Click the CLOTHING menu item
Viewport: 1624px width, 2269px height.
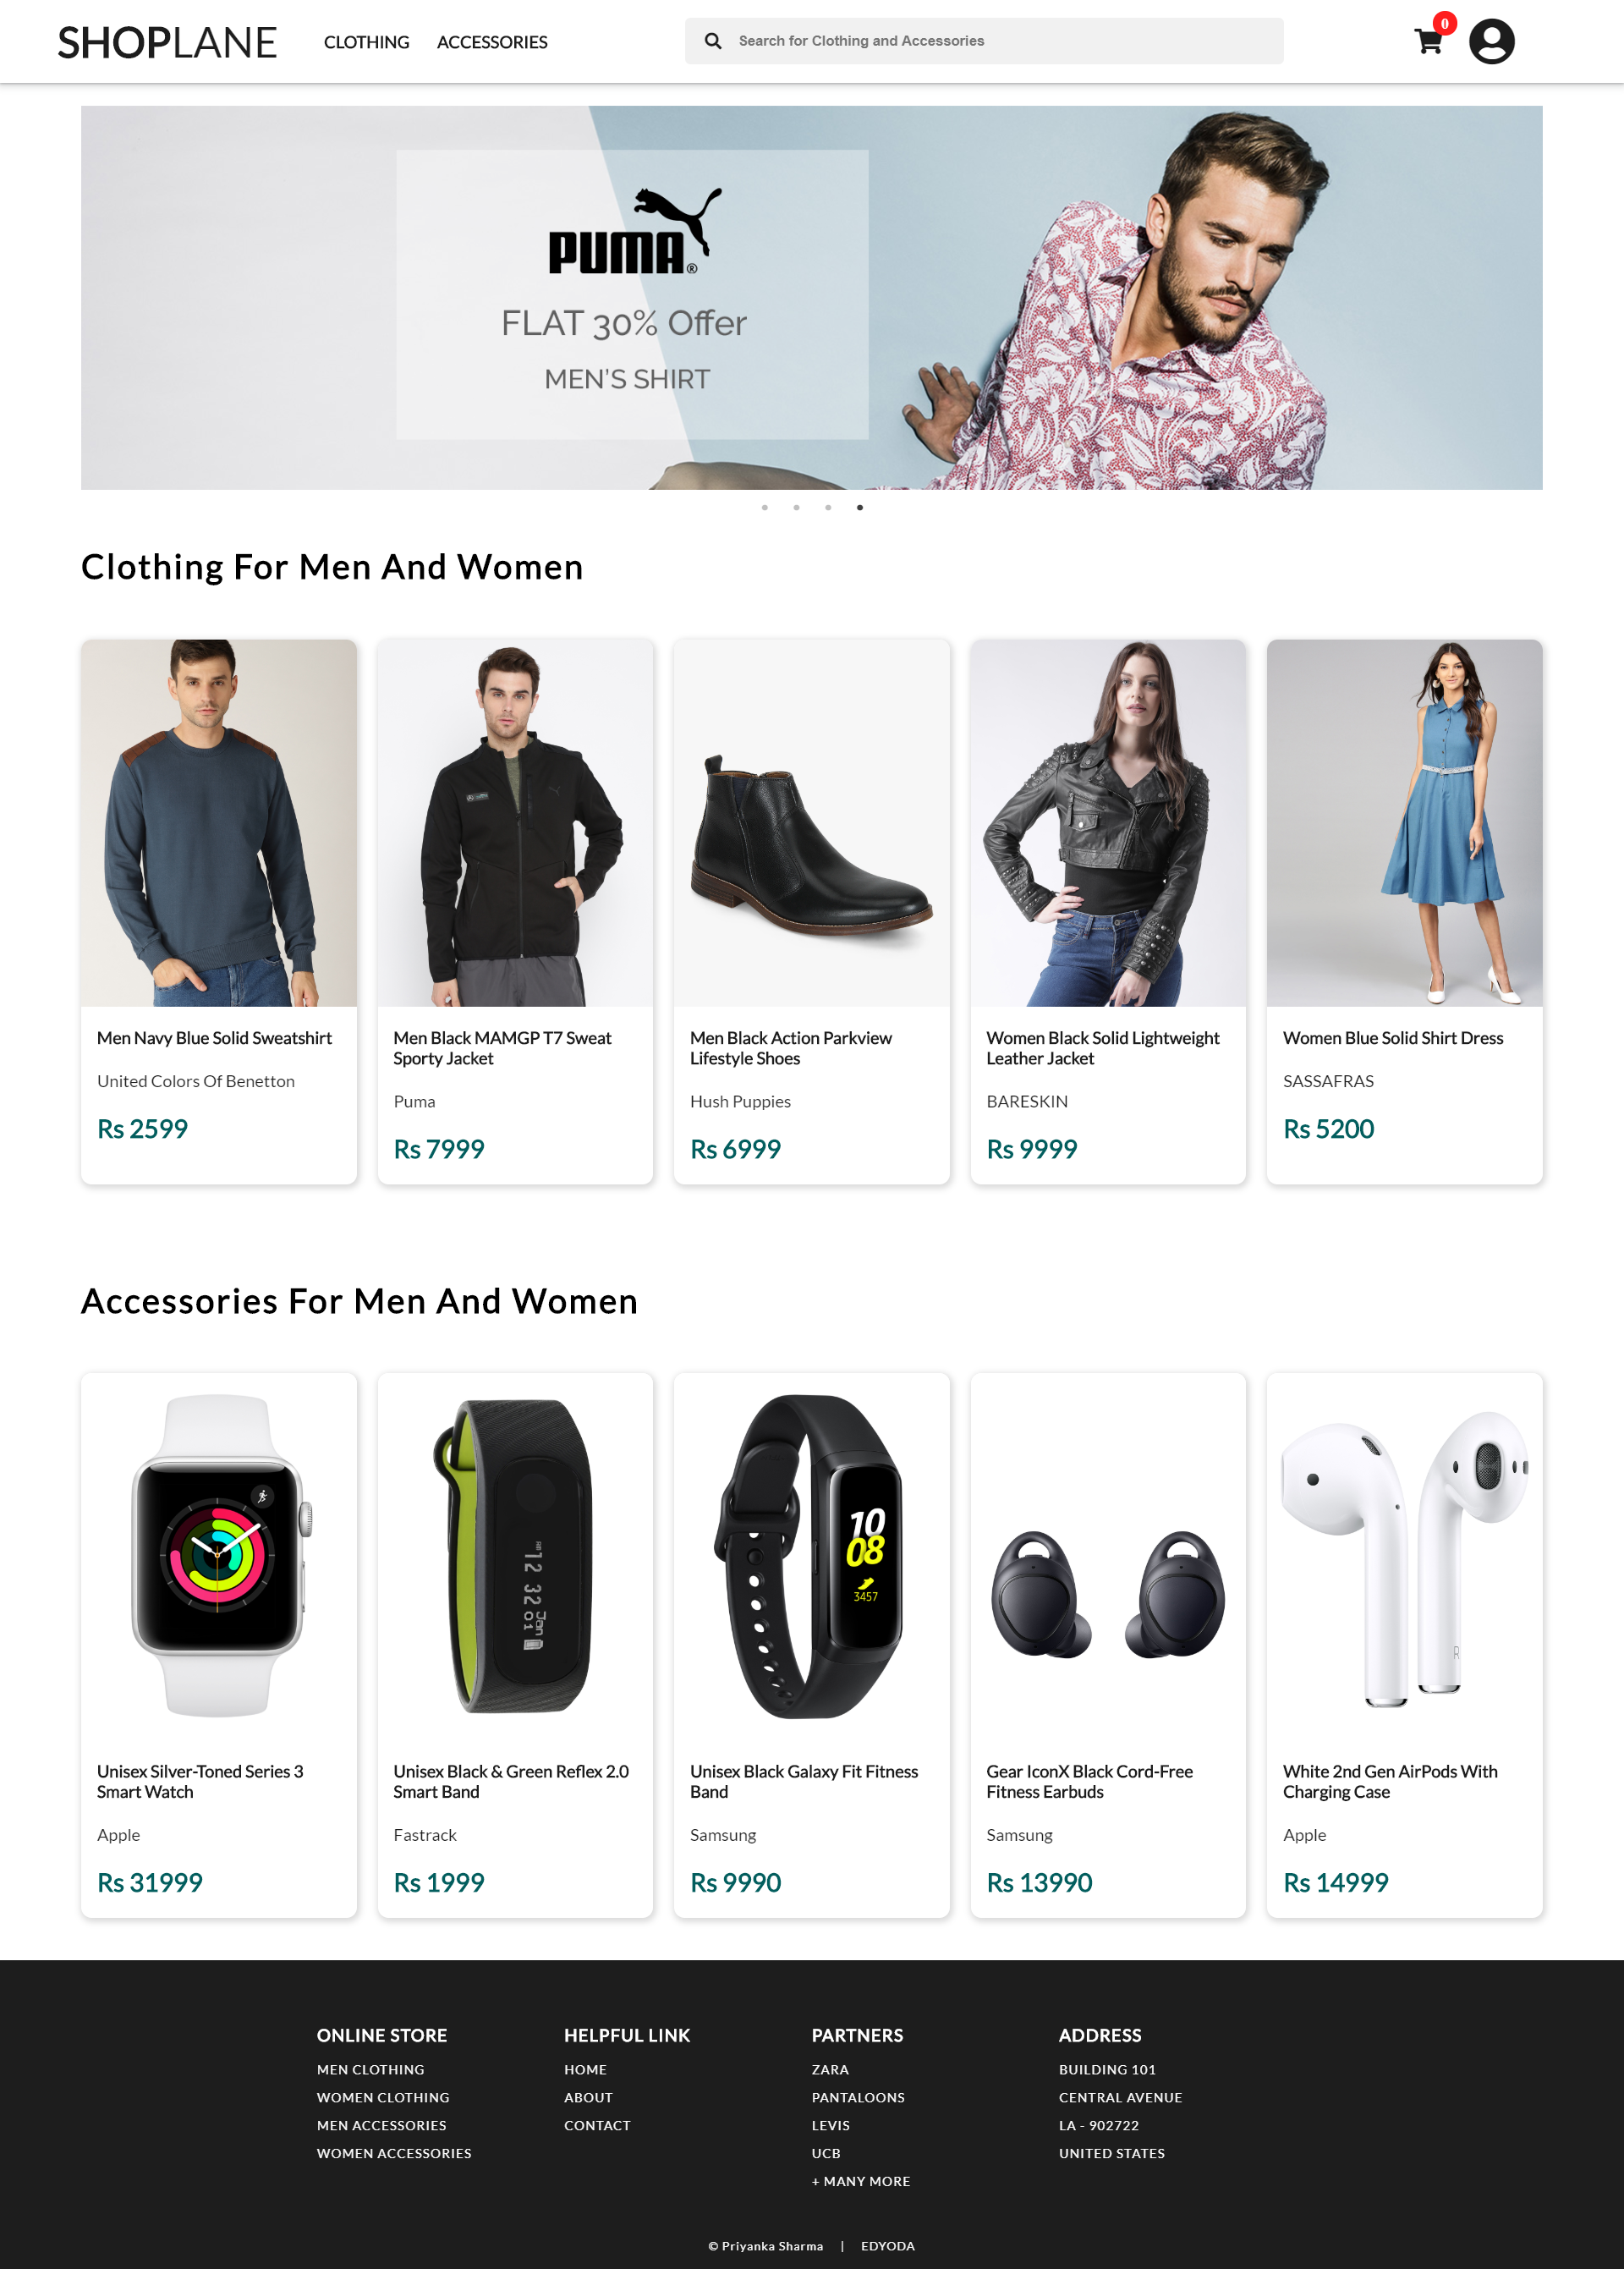point(365,41)
